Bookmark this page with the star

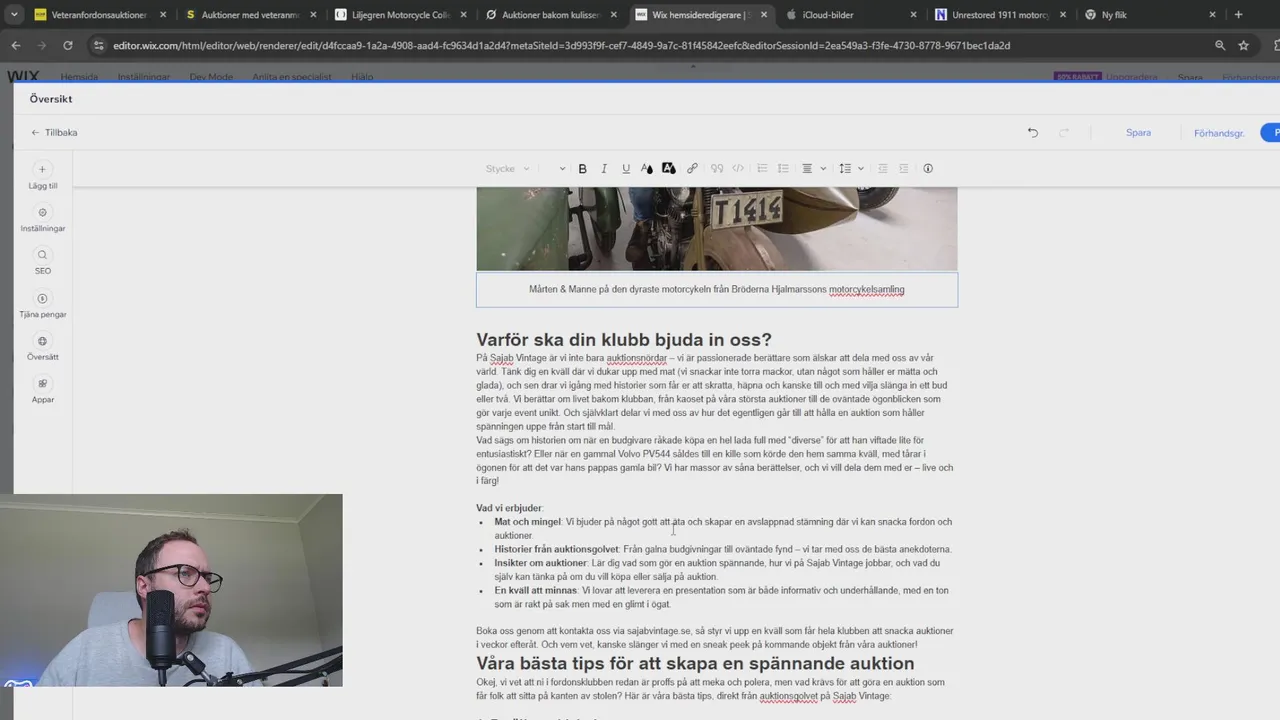[x=1243, y=45]
